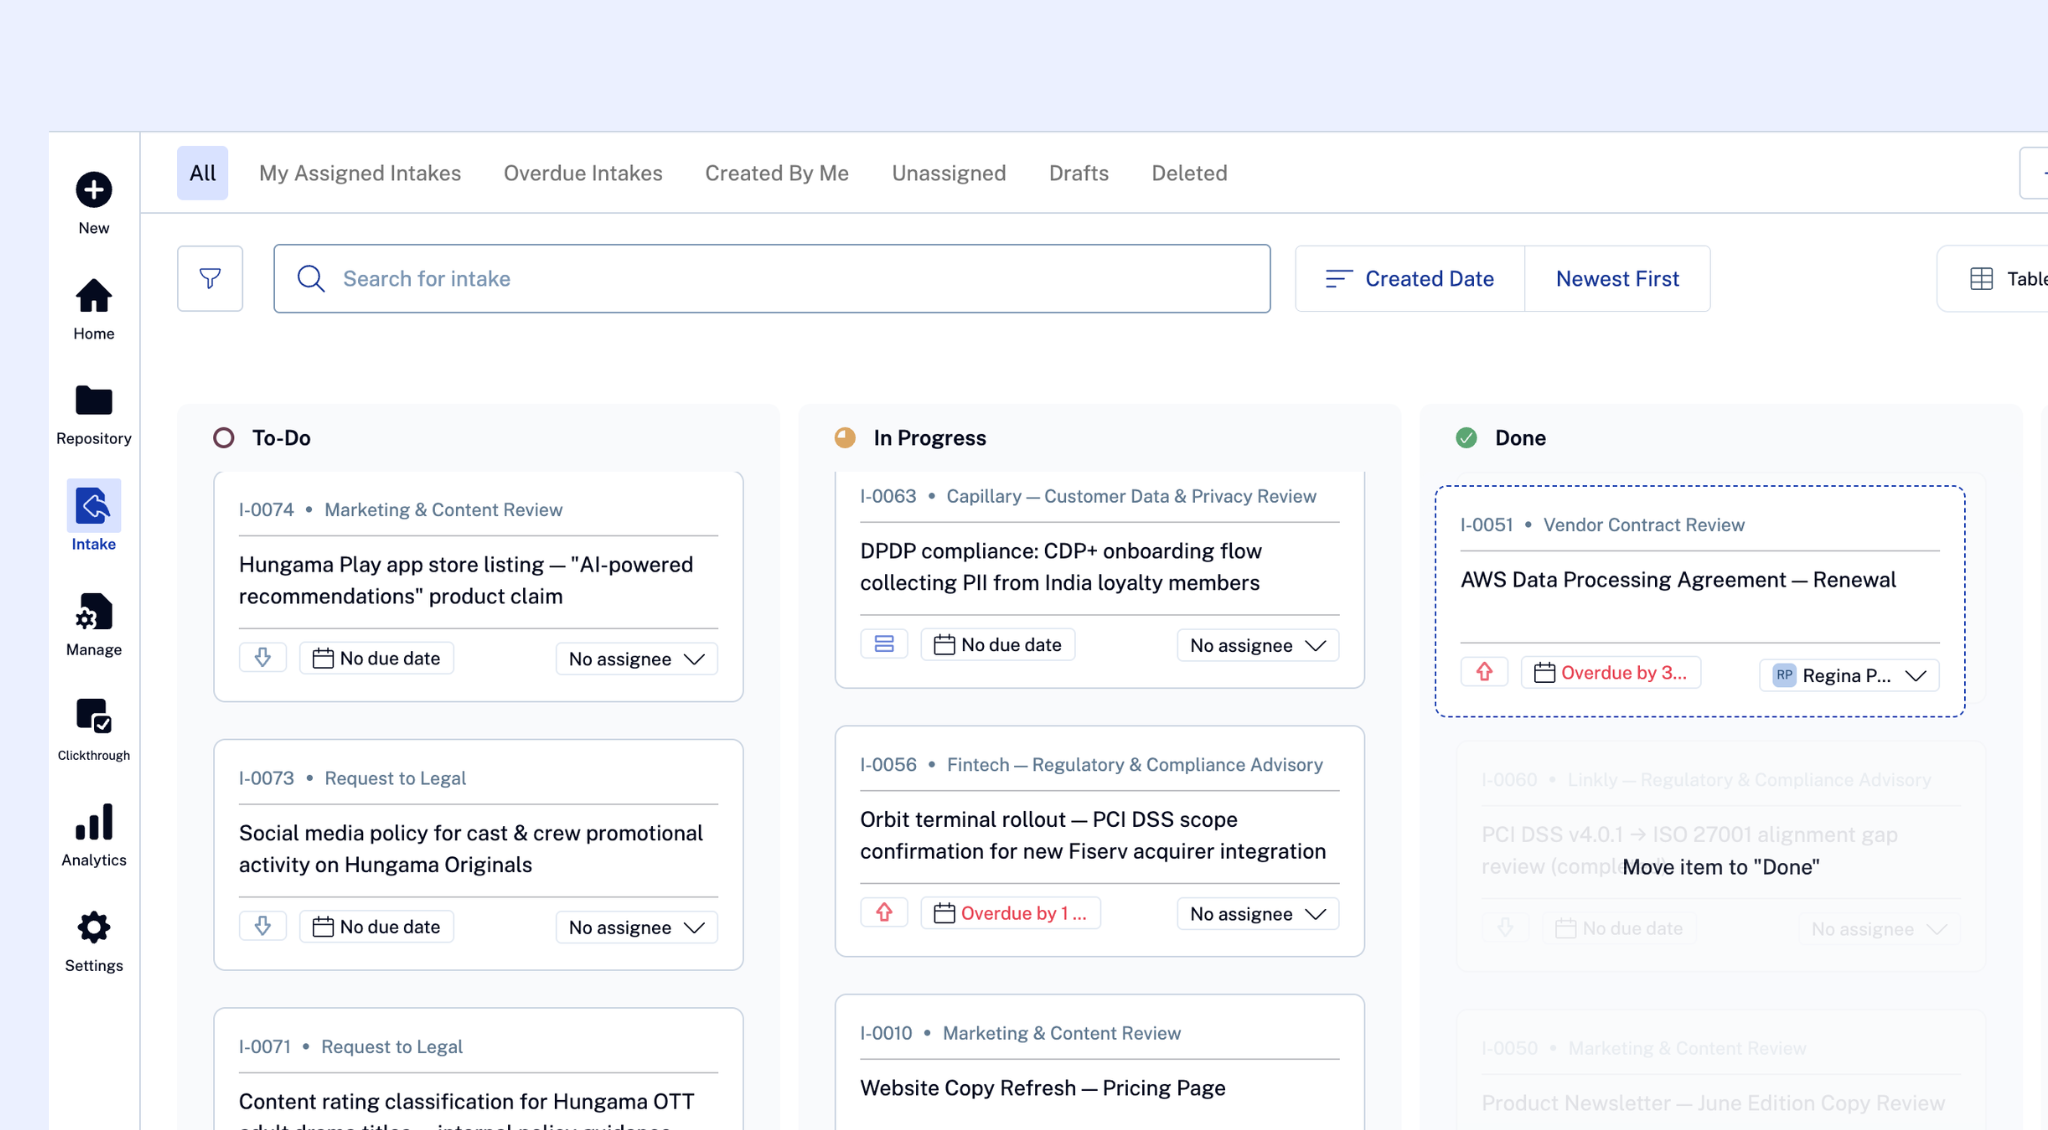Toggle sort order Newest First
Screen dimensions: 2048x1130
[1617, 279]
